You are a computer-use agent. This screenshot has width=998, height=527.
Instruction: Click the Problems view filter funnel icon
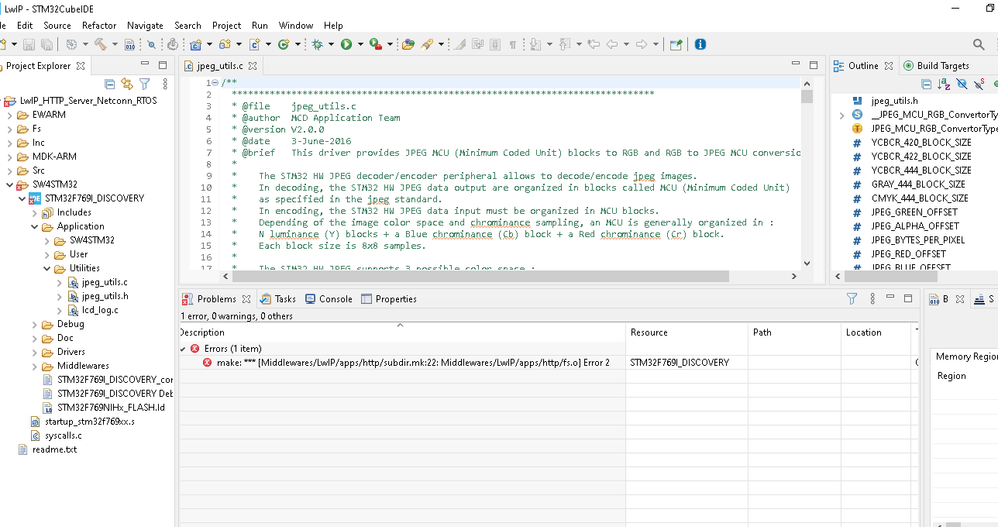pyautogui.click(x=852, y=299)
